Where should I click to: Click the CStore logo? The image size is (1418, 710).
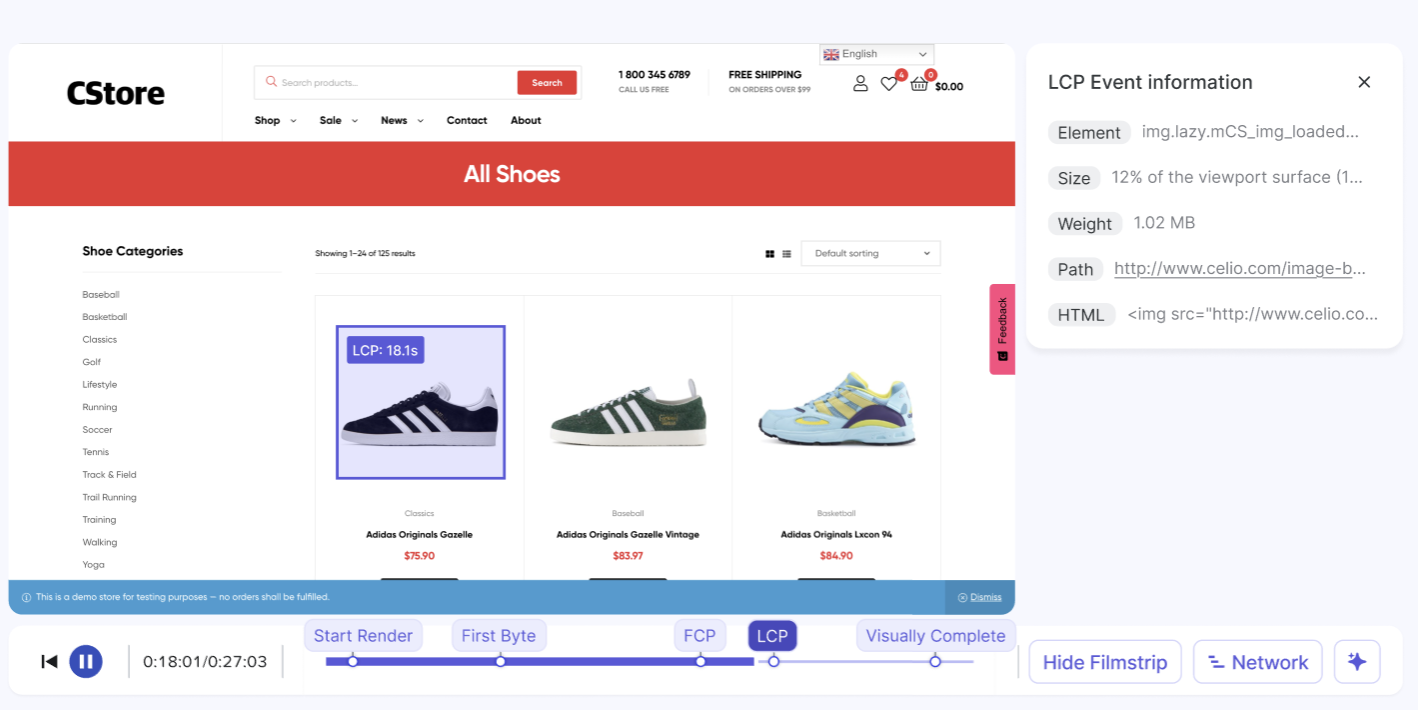pyautogui.click(x=115, y=94)
